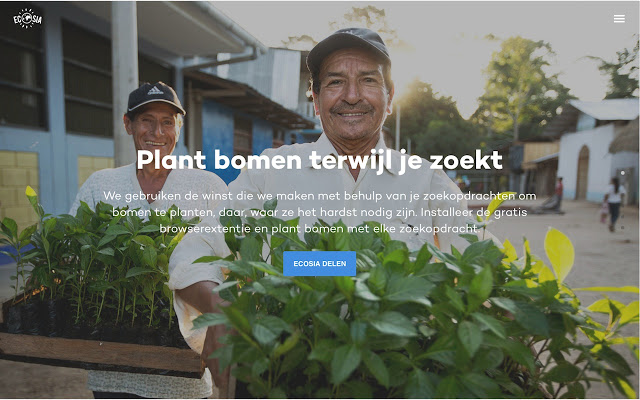640x400 pixels.
Task: Click the paragraph about browserextentie
Action: tap(320, 212)
